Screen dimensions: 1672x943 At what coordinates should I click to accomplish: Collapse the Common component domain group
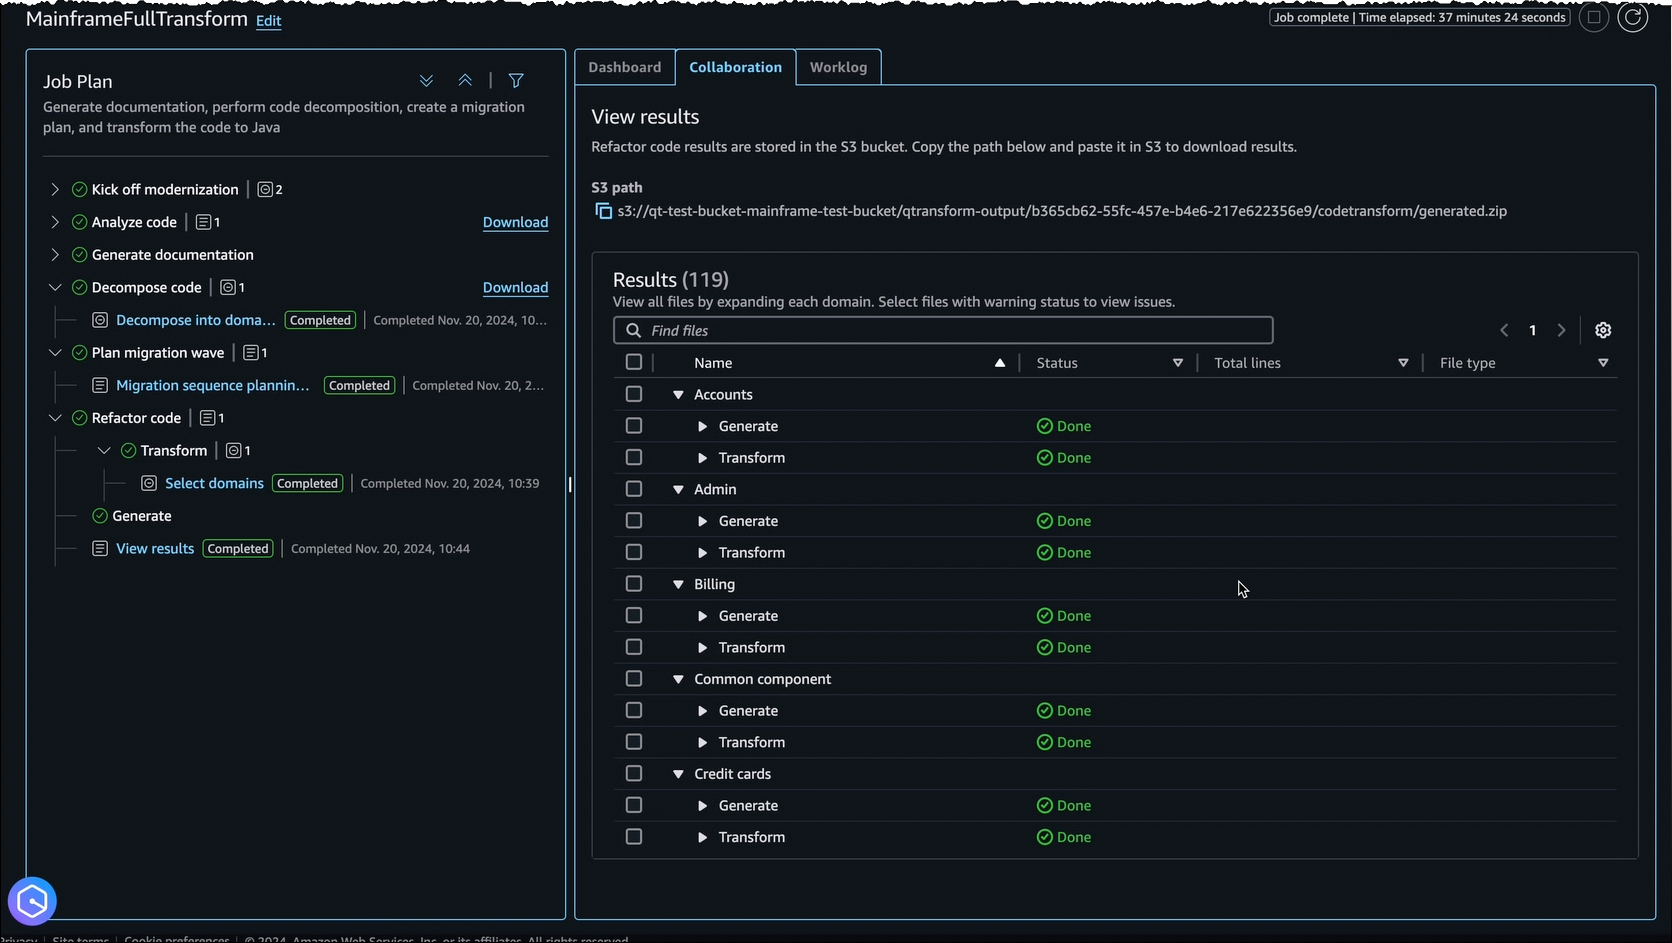[678, 680]
